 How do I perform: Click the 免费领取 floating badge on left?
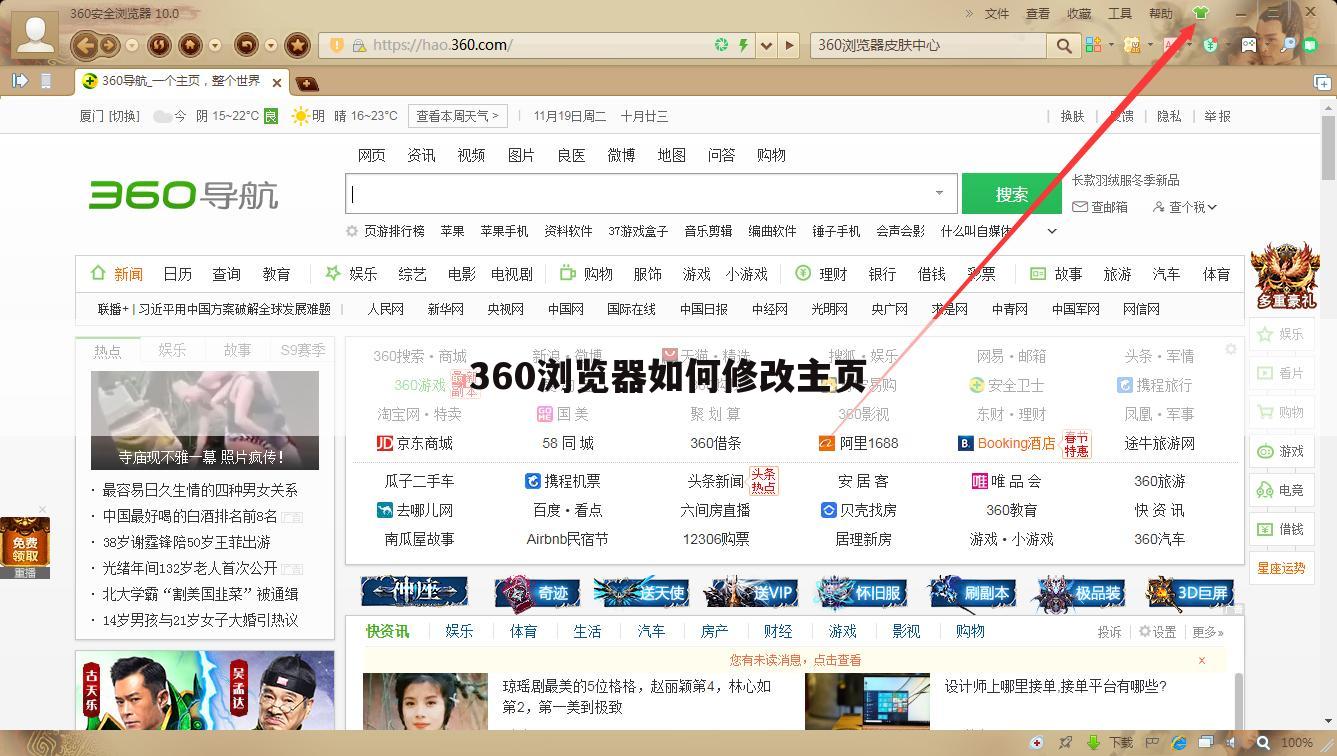point(24,547)
